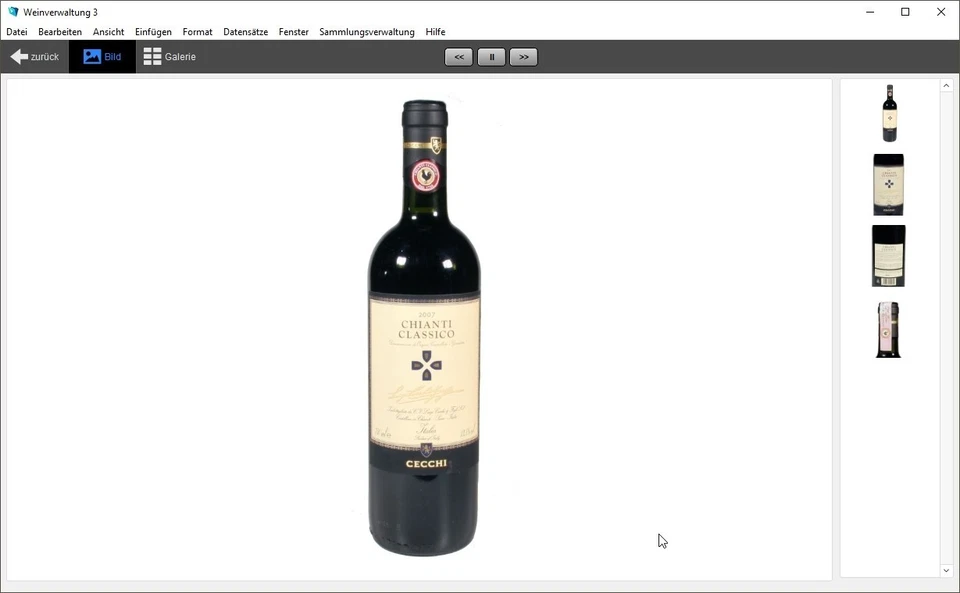Open the Datei menu

click(16, 31)
